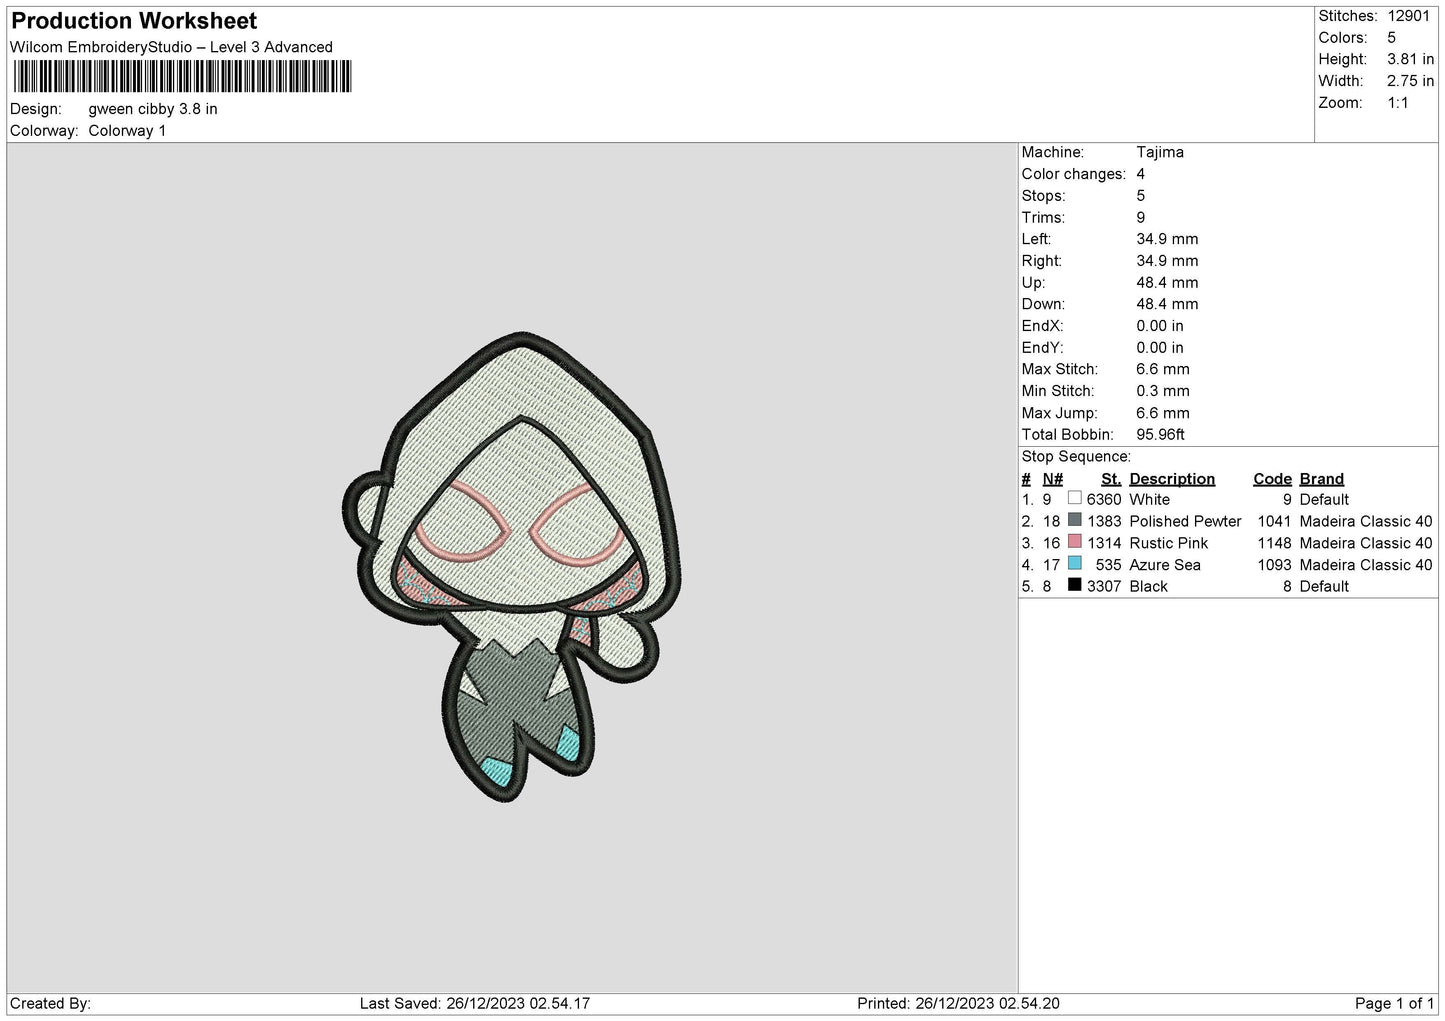Image resolution: width=1445 pixels, height=1021 pixels.
Task: Select height value "3.81 in"
Action: pyautogui.click(x=1410, y=59)
